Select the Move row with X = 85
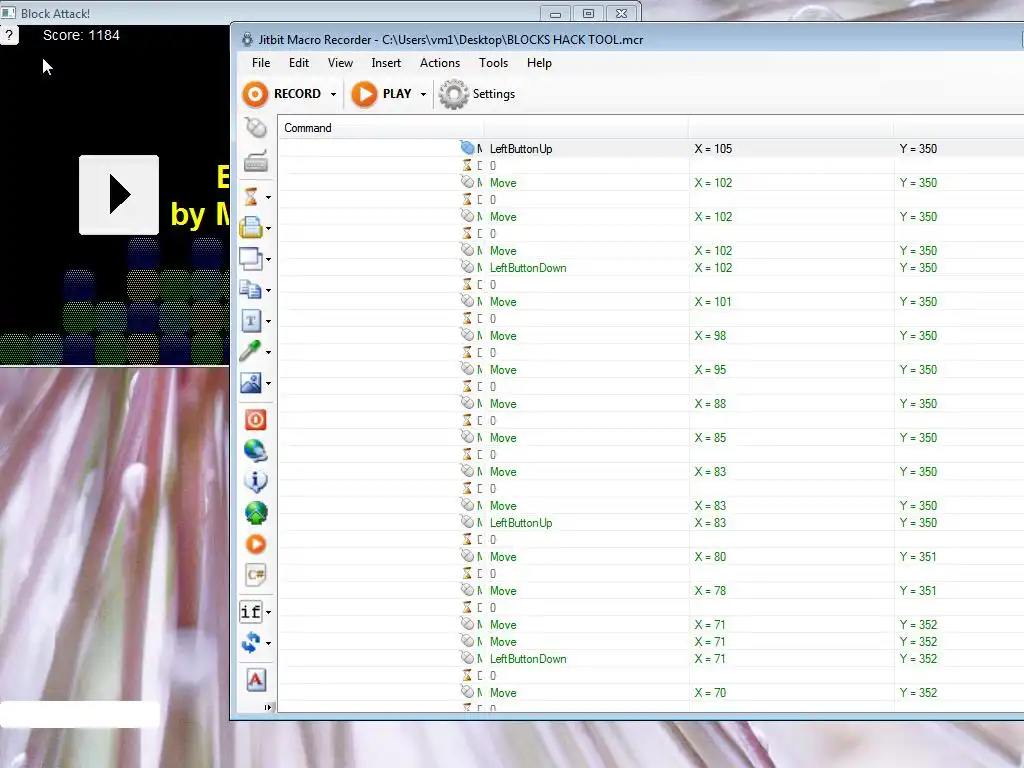This screenshot has height=768, width=1024. pyautogui.click(x=650, y=438)
